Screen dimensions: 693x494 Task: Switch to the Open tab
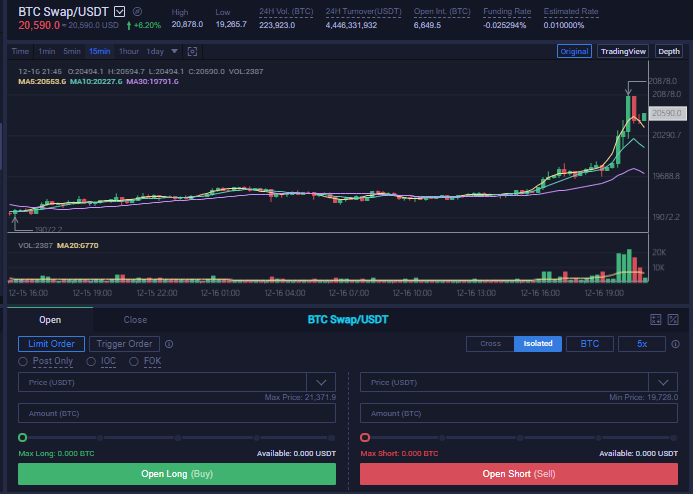(x=50, y=319)
